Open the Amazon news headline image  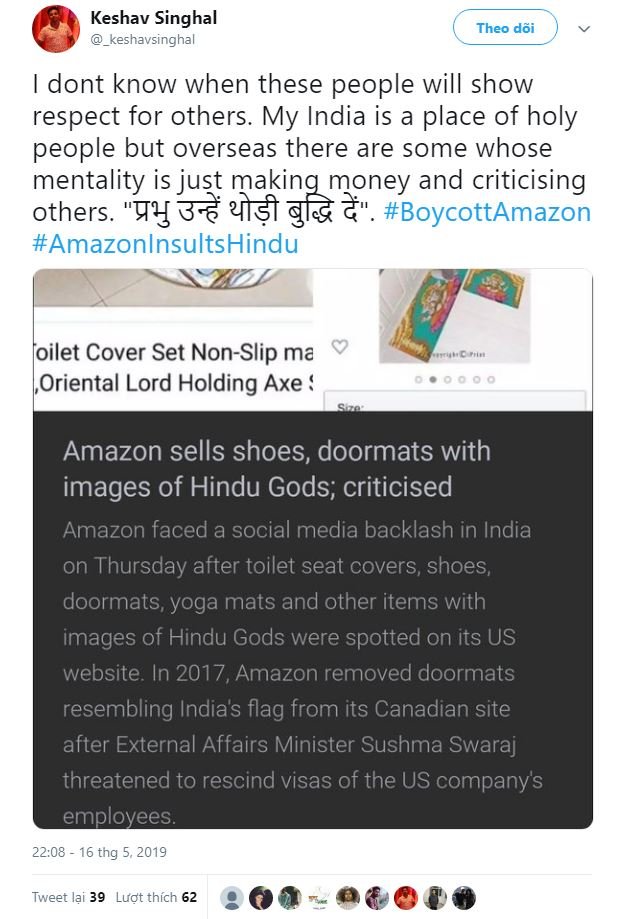pyautogui.click(x=312, y=549)
